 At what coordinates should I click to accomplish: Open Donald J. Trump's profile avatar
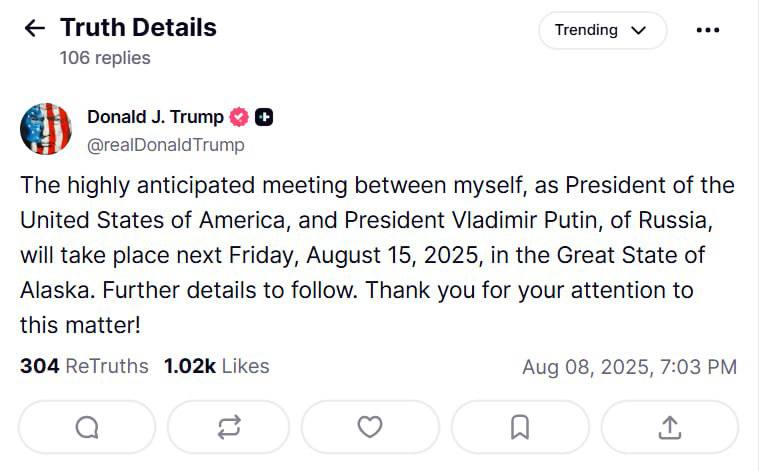point(46,129)
